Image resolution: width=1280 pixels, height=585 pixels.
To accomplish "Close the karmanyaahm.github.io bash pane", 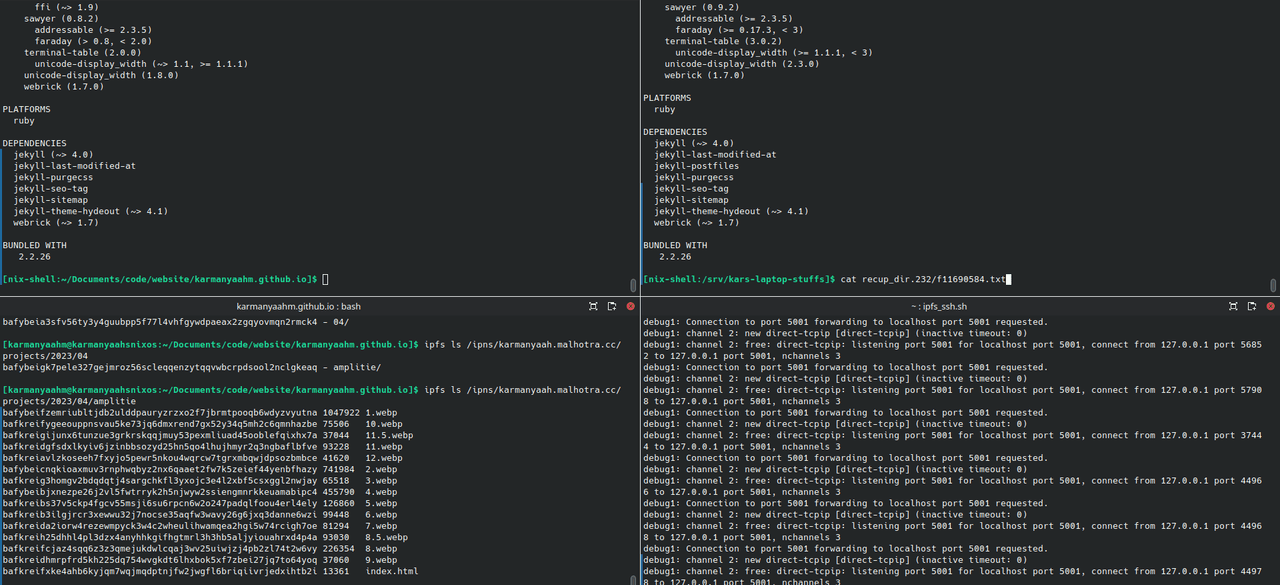I will [630, 306].
